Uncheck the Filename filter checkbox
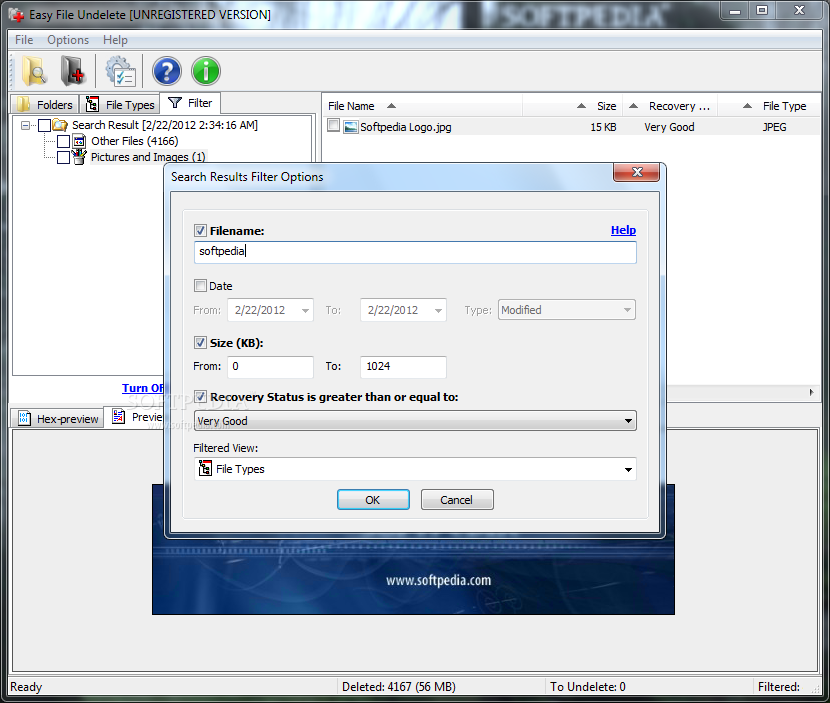 [x=200, y=231]
